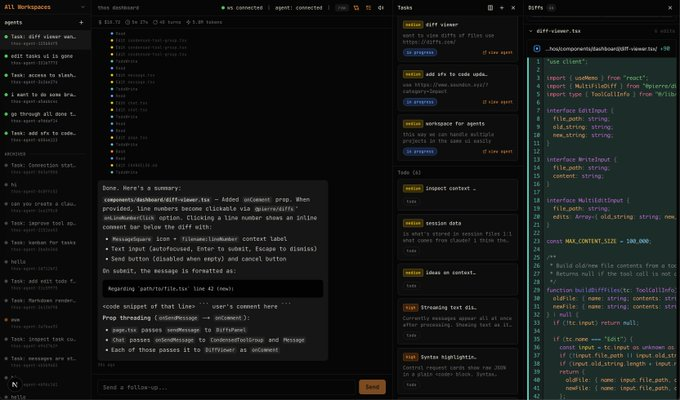Toggle the raw view button in header
The width and height of the screenshot is (680, 400).
click(x=342, y=8)
